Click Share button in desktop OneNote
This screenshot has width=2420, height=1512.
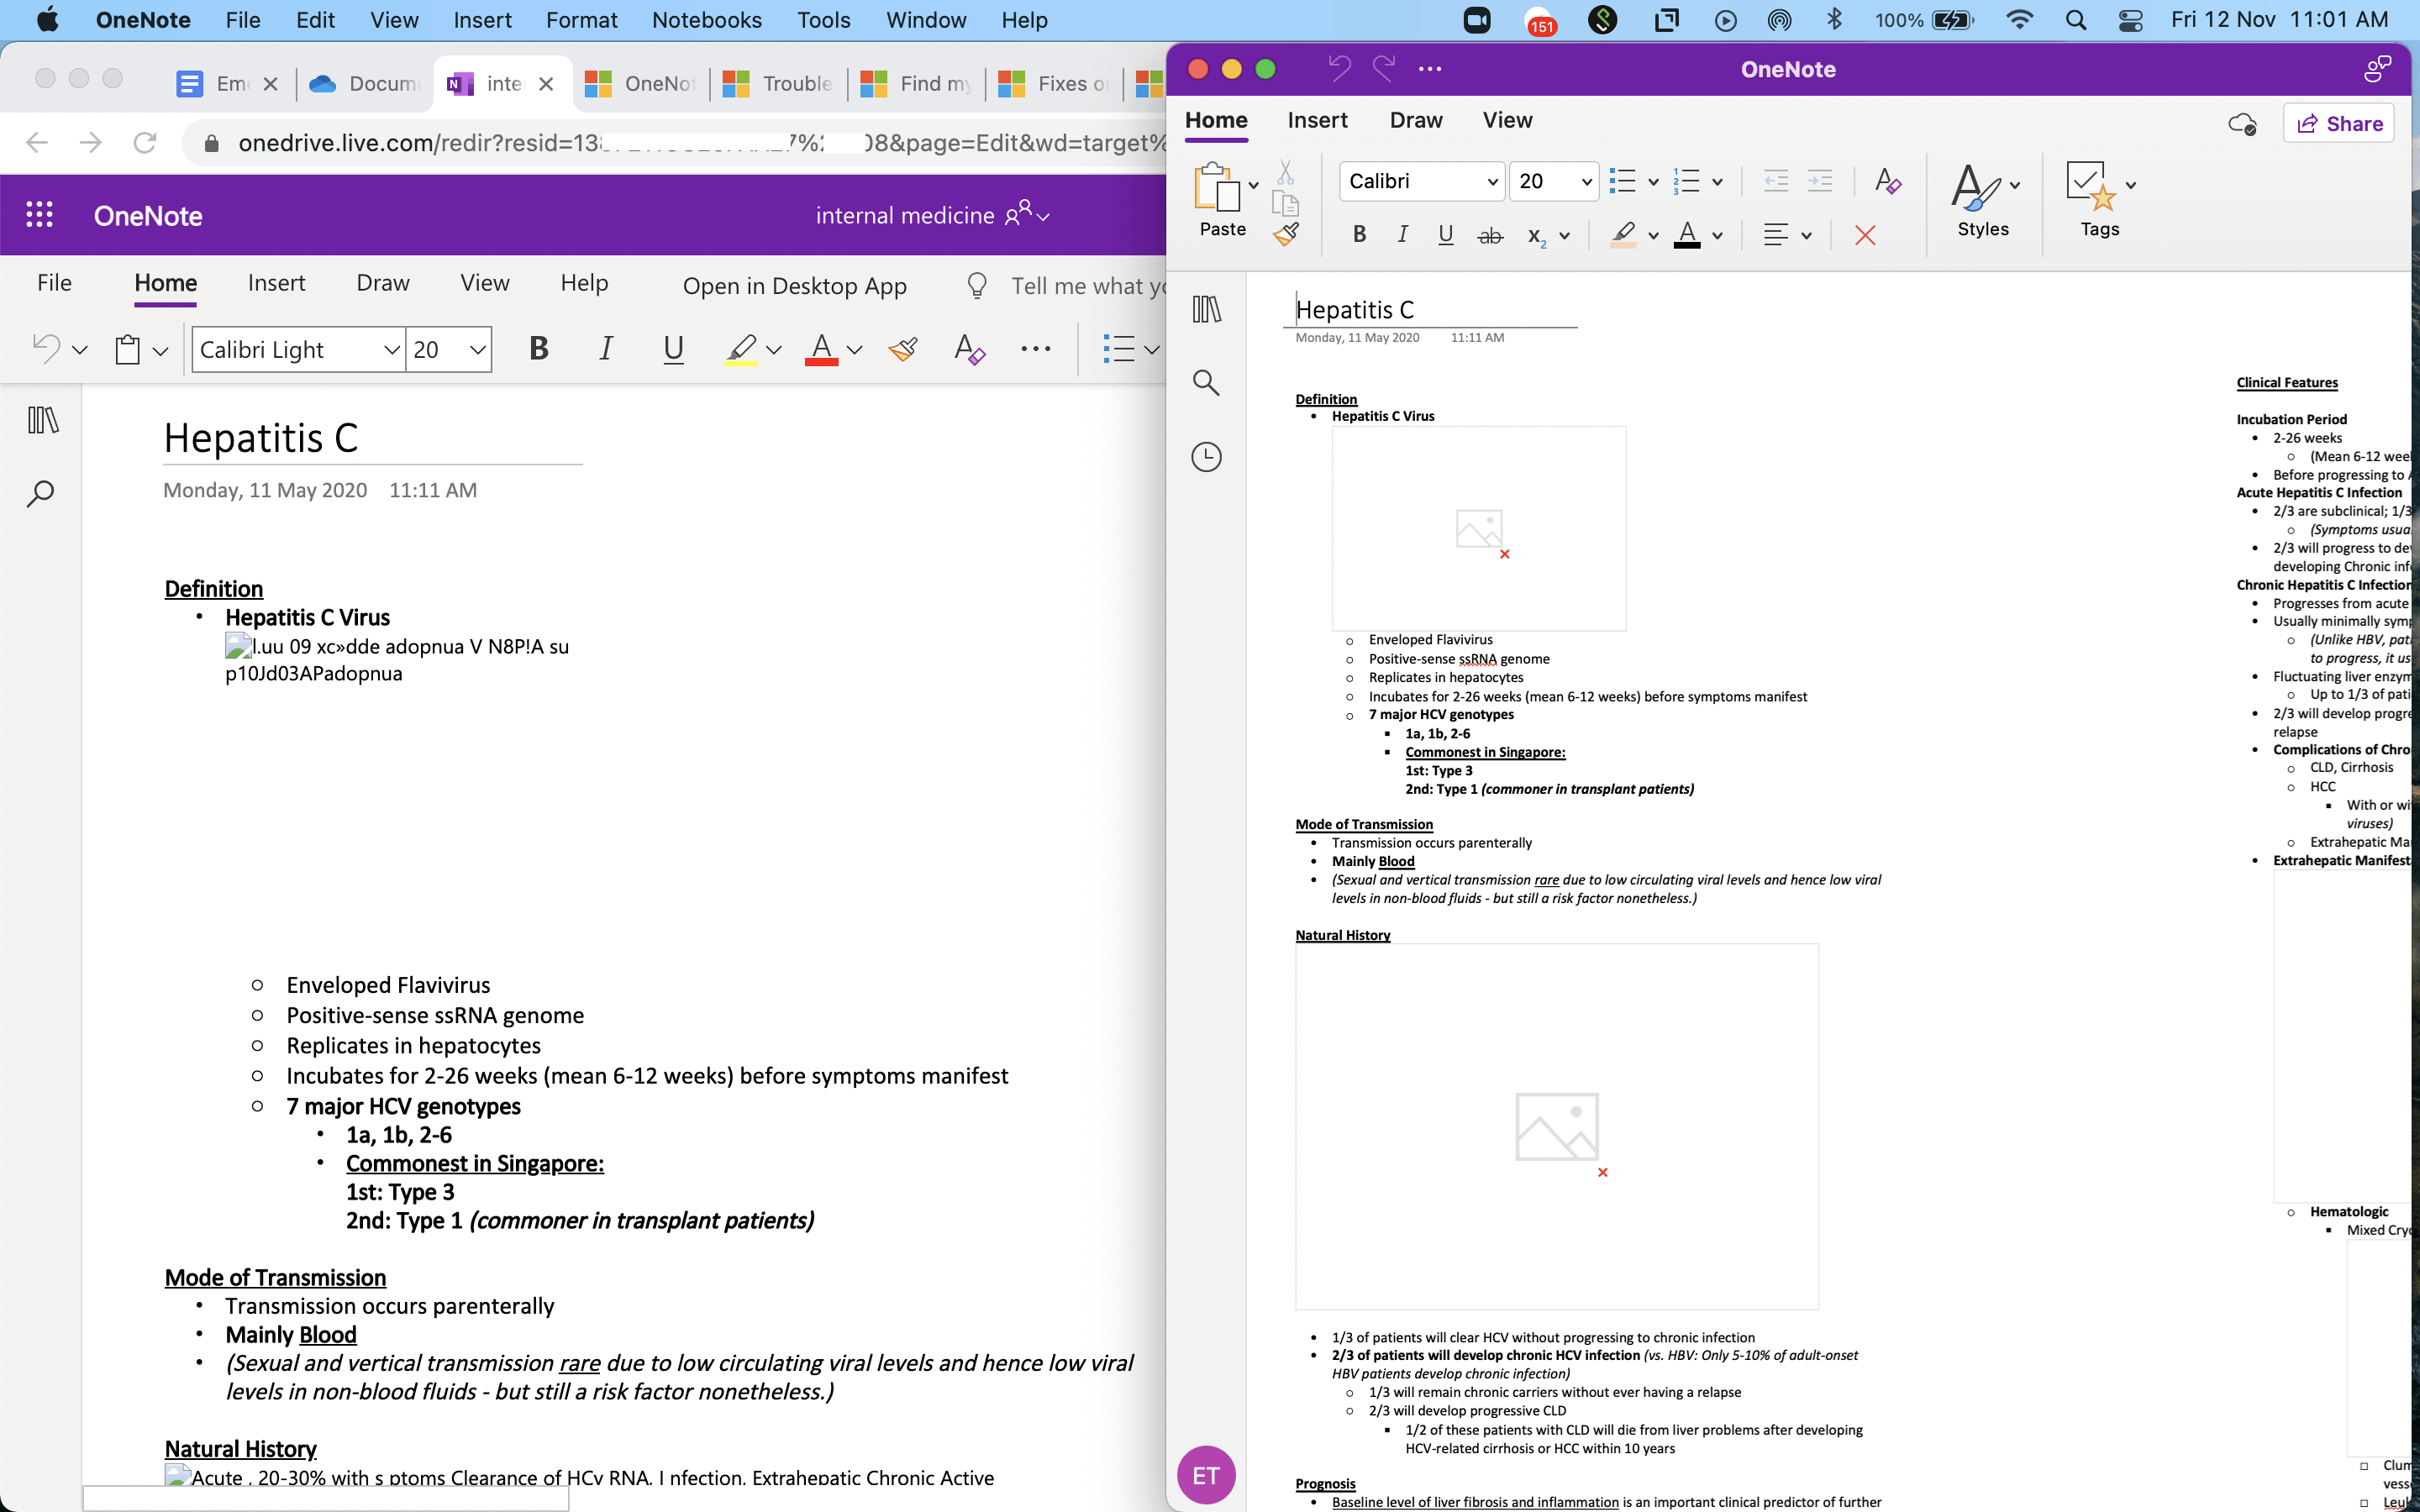point(2338,124)
